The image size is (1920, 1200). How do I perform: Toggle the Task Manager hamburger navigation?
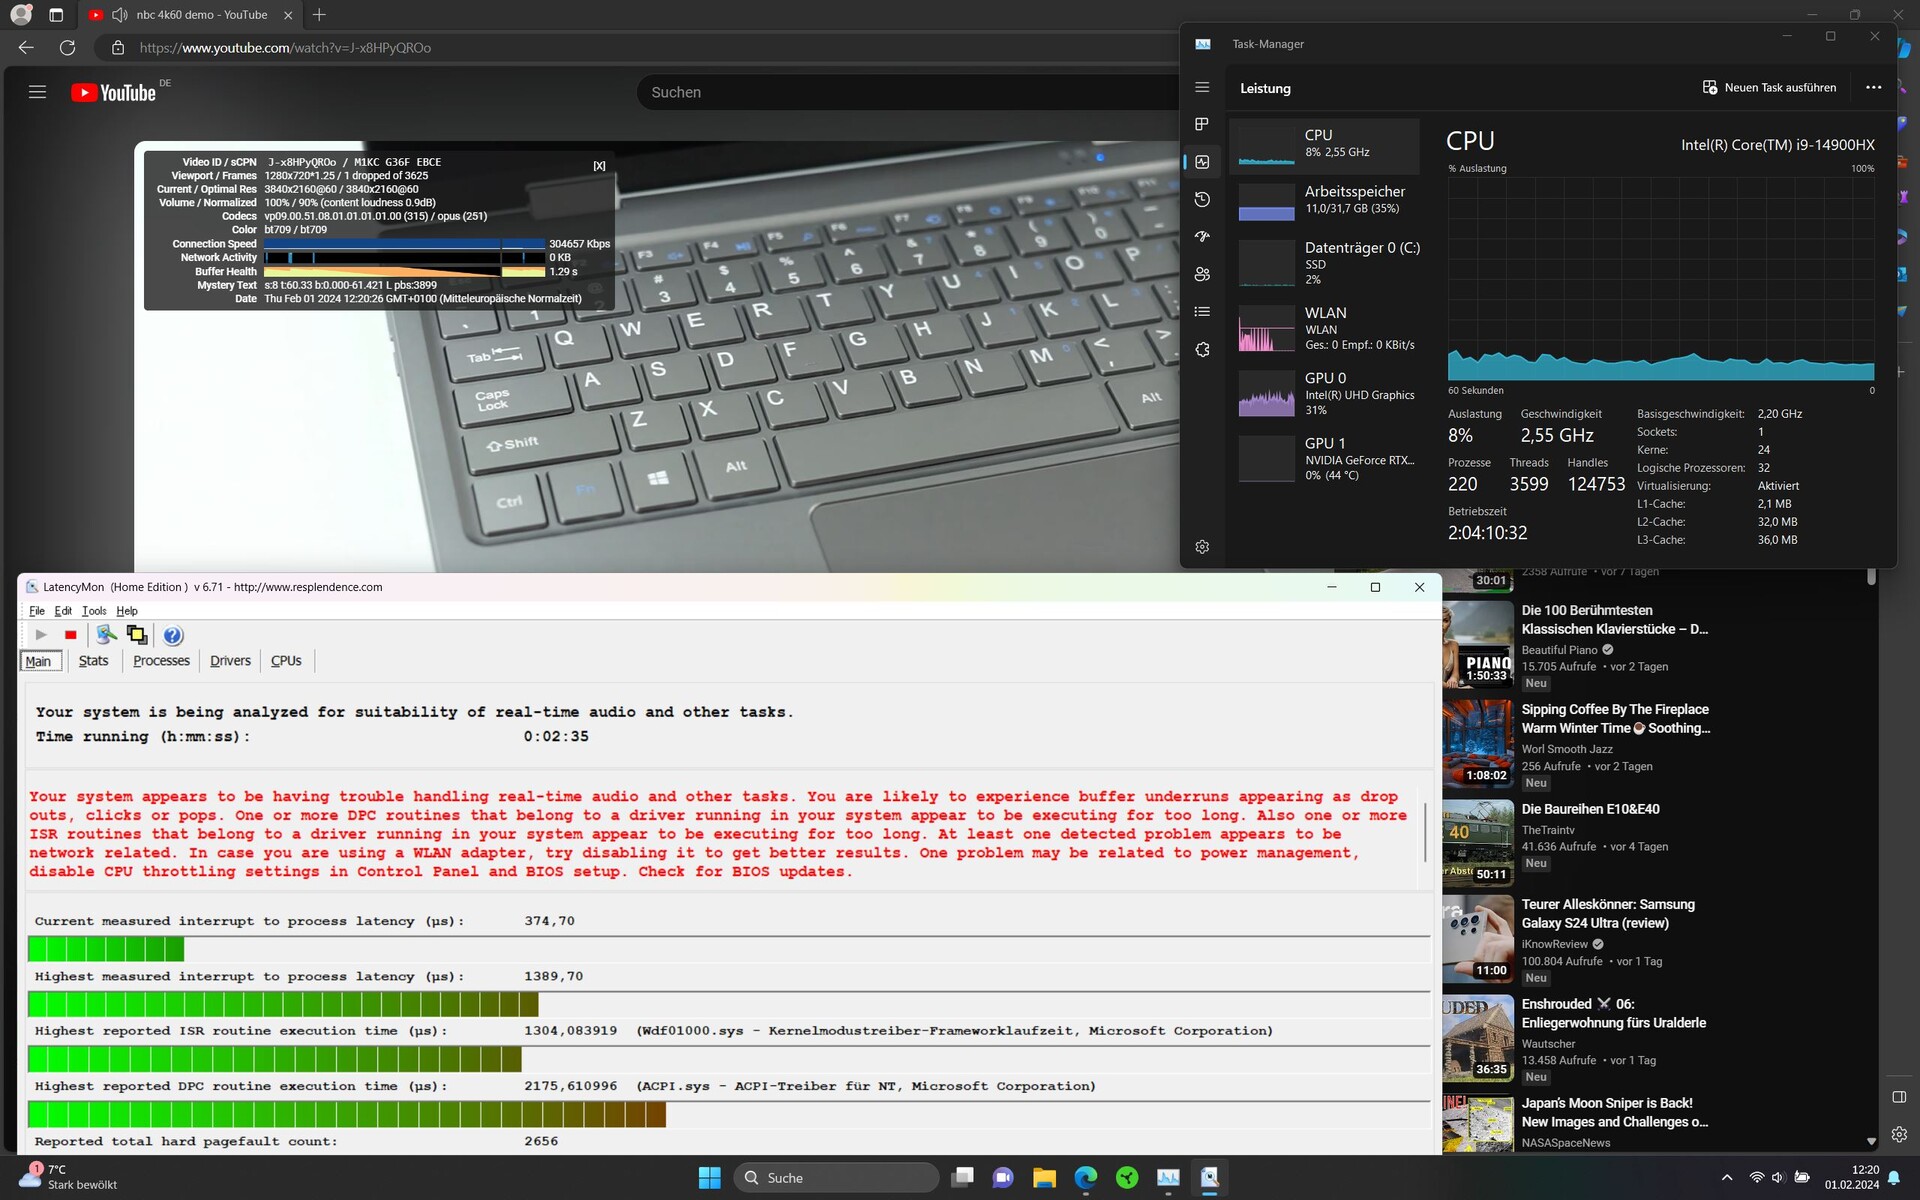1202,88
